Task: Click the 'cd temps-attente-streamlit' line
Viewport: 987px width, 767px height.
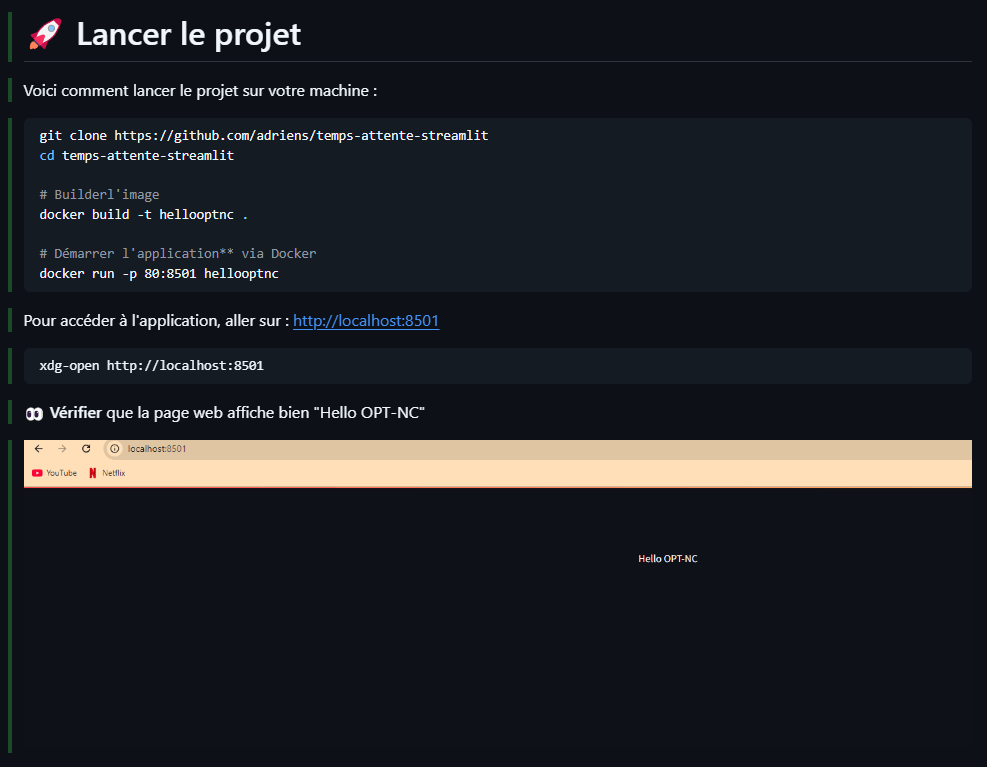Action: point(137,155)
